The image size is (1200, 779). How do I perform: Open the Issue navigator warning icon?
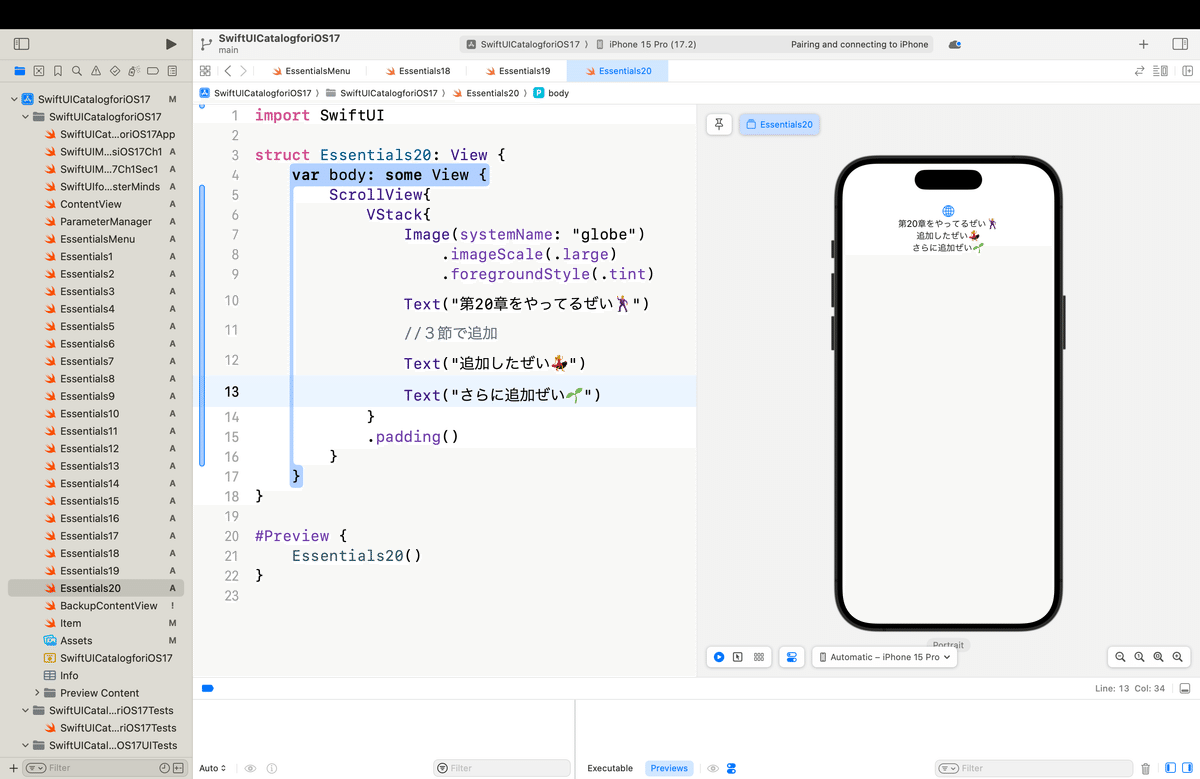point(96,71)
